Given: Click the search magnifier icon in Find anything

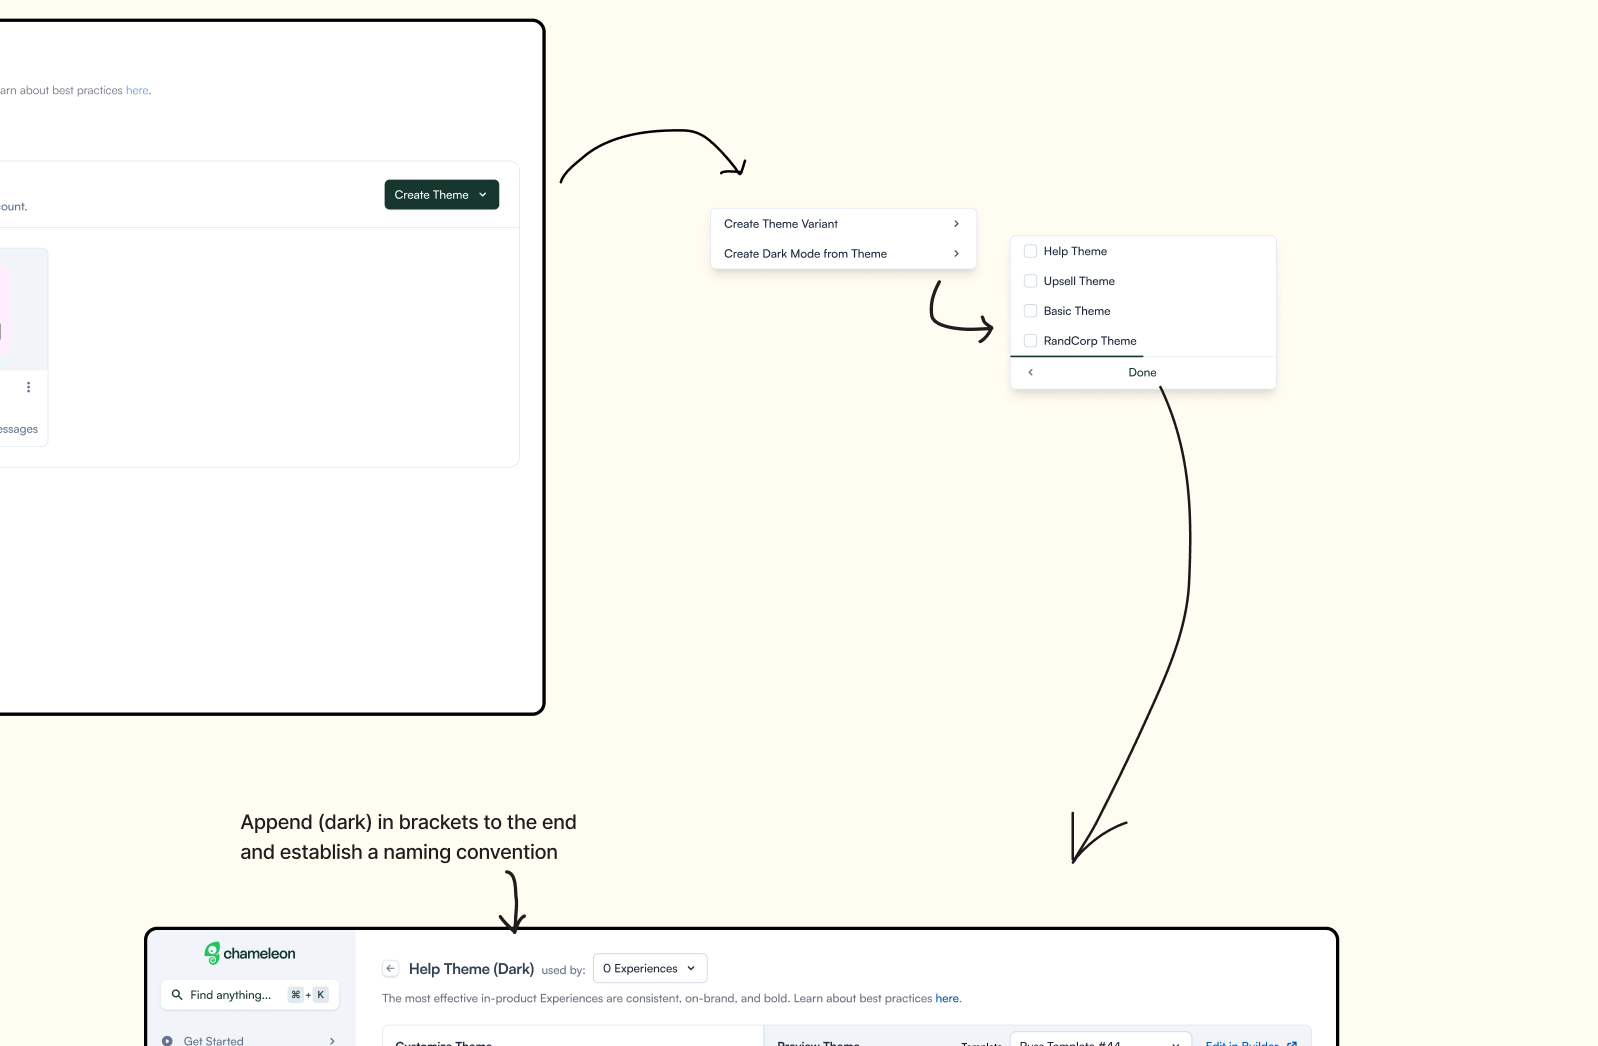Looking at the screenshot, I should [177, 995].
